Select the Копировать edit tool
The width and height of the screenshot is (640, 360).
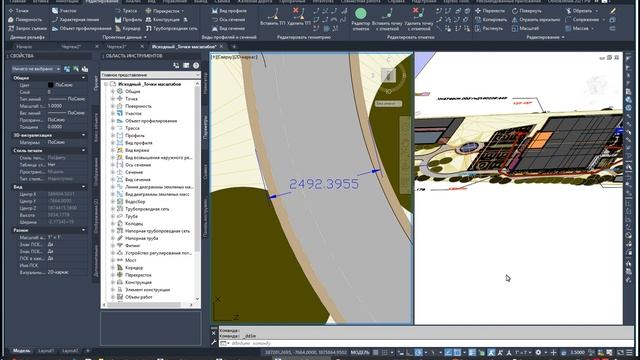click(491, 20)
